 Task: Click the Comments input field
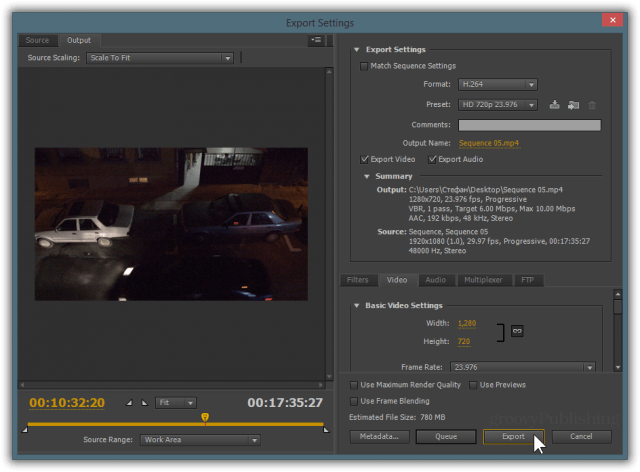[x=529, y=125]
